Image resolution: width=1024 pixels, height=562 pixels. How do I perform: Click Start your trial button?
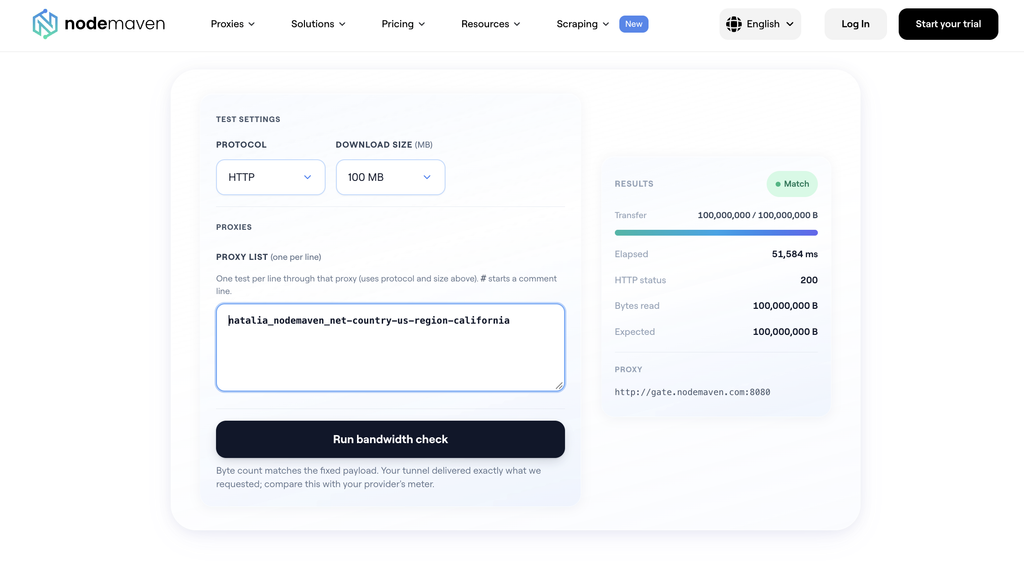point(948,24)
